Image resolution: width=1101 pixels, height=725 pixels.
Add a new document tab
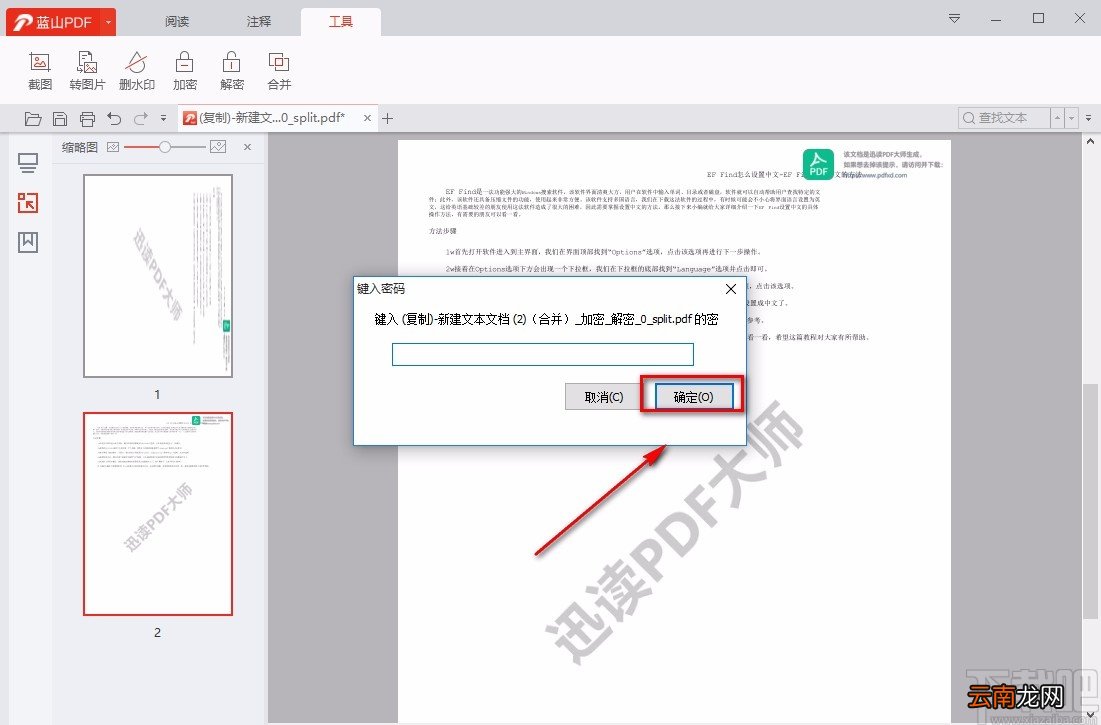388,119
